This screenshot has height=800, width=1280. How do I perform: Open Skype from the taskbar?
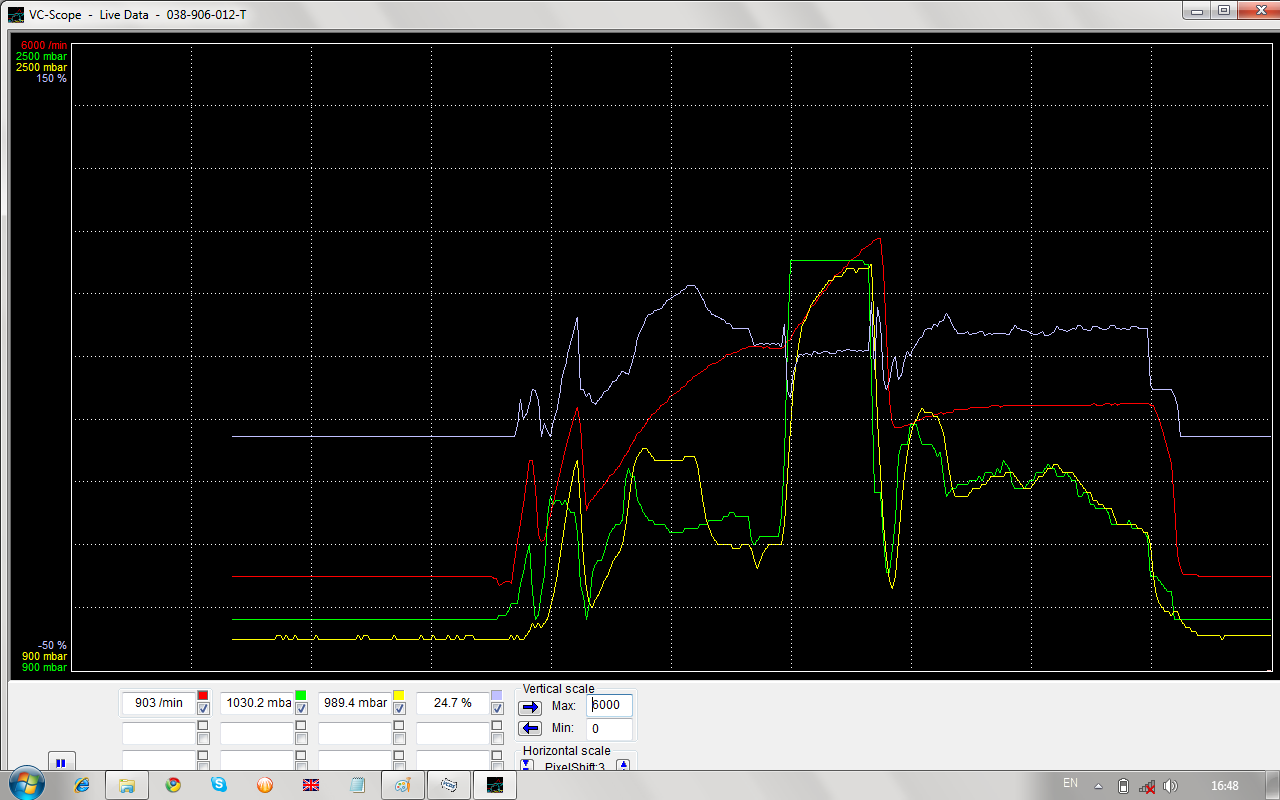coord(219,785)
